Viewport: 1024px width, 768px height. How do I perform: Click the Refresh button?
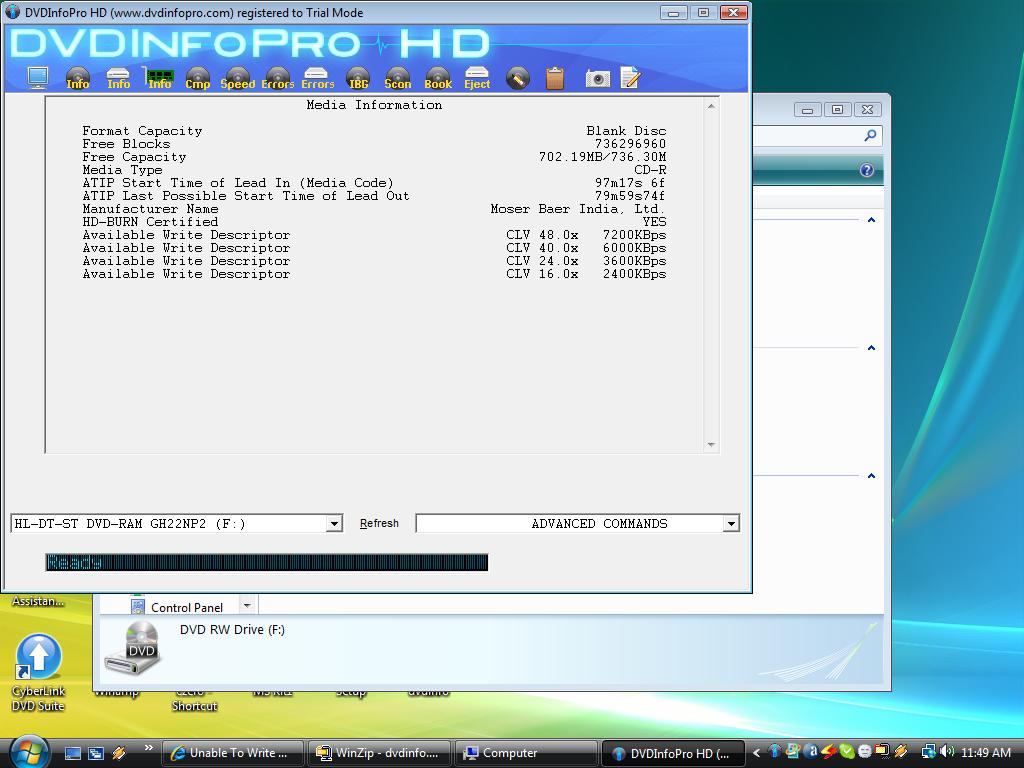tap(379, 524)
